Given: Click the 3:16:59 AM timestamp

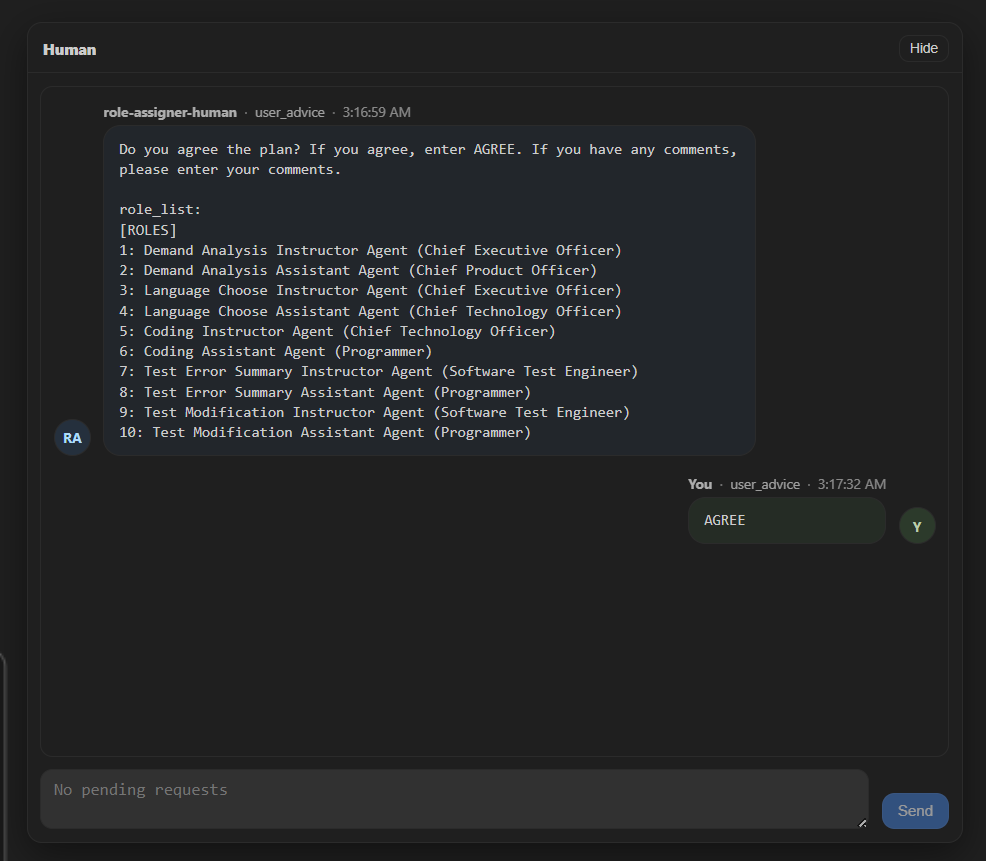Looking at the screenshot, I should (x=376, y=112).
